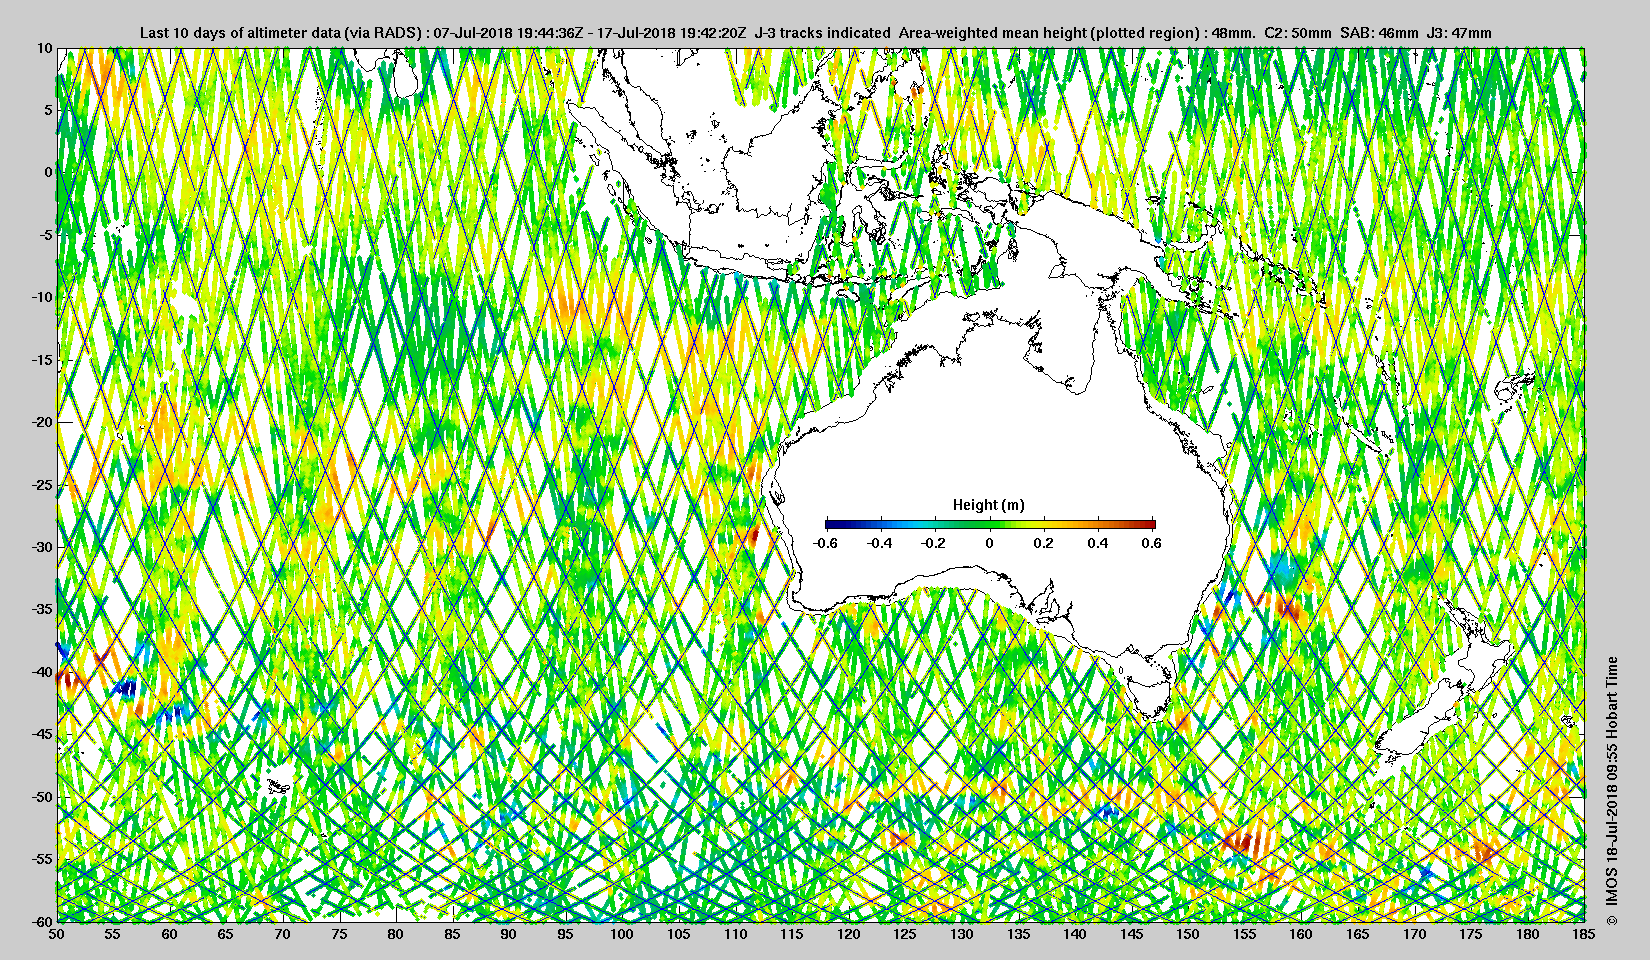Select colorbar tick label -0.4
Image resolution: width=1650 pixels, height=960 pixels.
(880, 543)
